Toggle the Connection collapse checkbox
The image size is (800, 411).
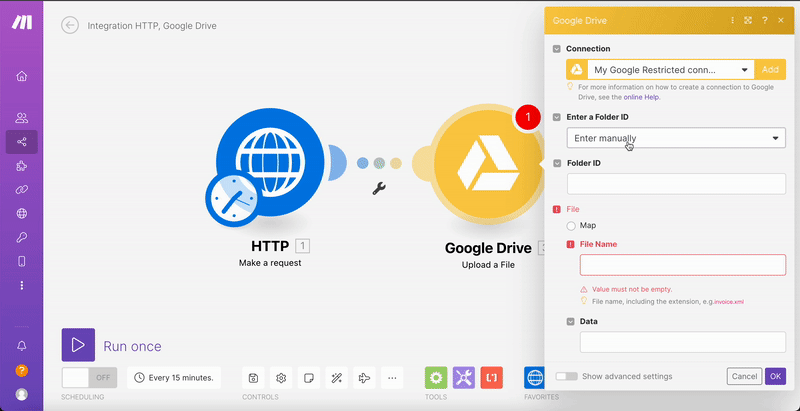pyautogui.click(x=557, y=49)
